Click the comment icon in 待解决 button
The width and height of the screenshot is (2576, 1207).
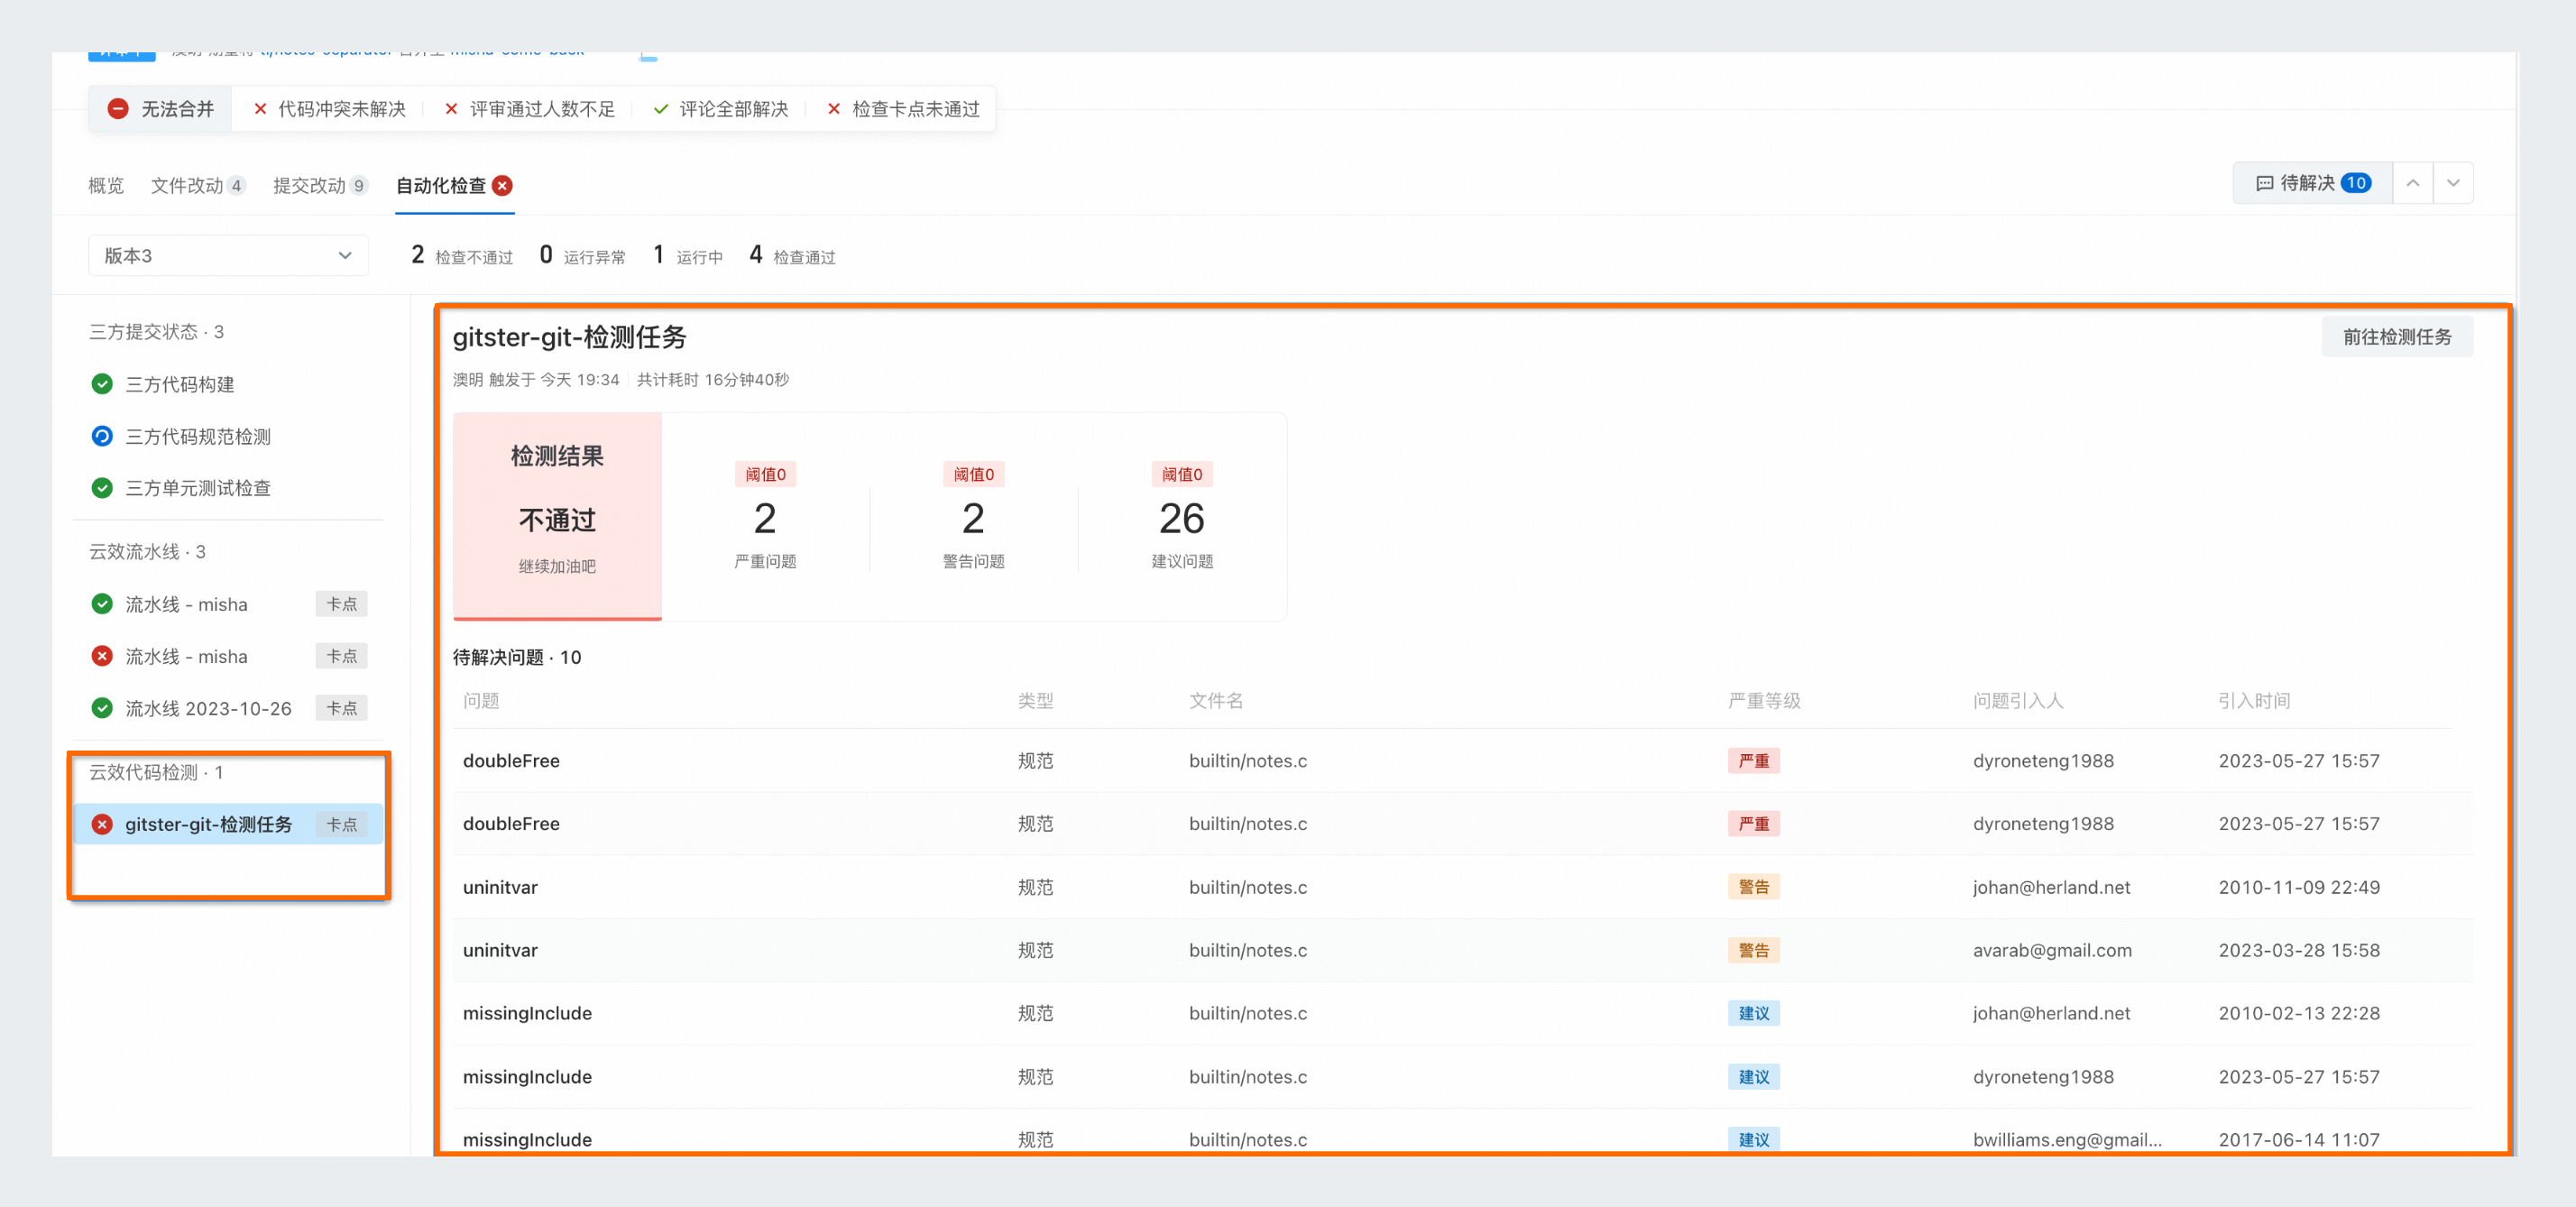coord(2265,183)
